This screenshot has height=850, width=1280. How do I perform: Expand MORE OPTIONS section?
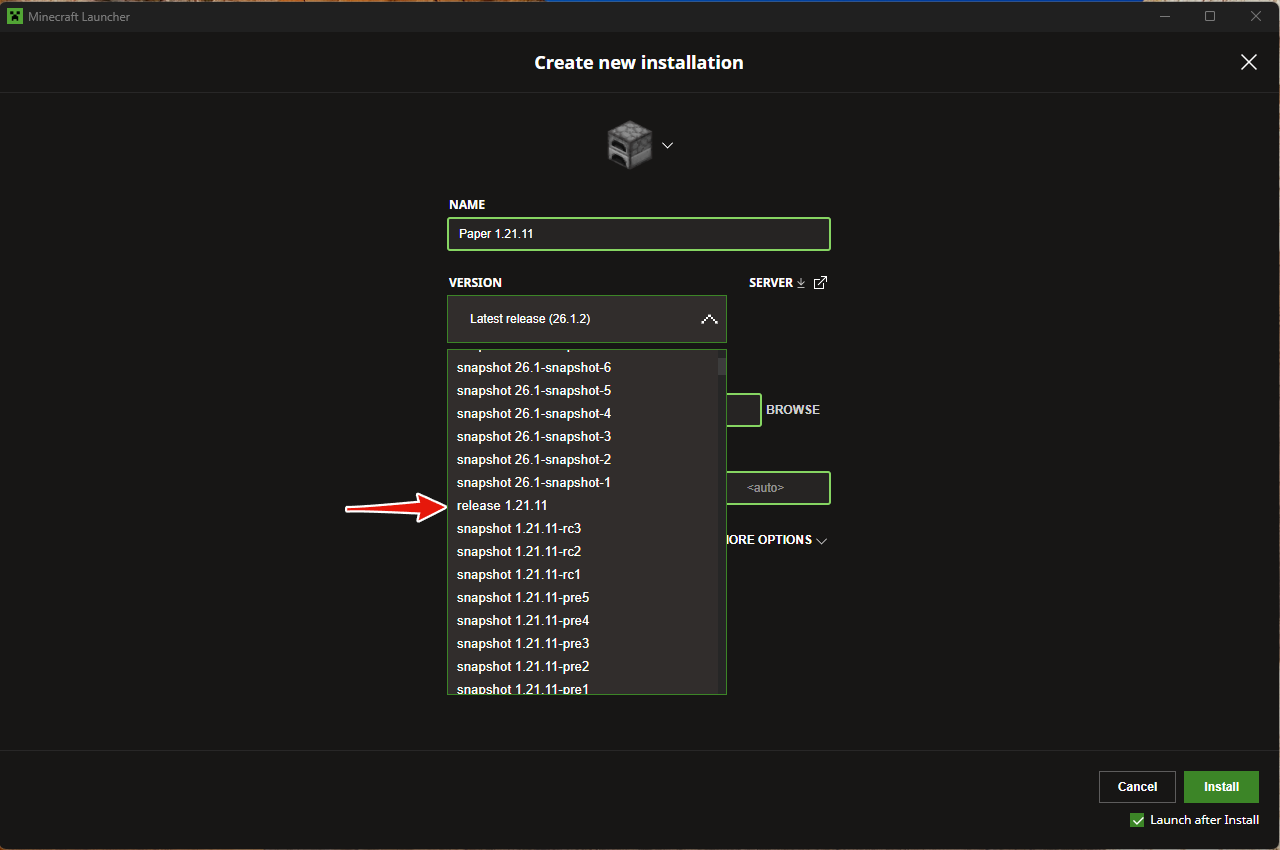pyautogui.click(x=776, y=540)
